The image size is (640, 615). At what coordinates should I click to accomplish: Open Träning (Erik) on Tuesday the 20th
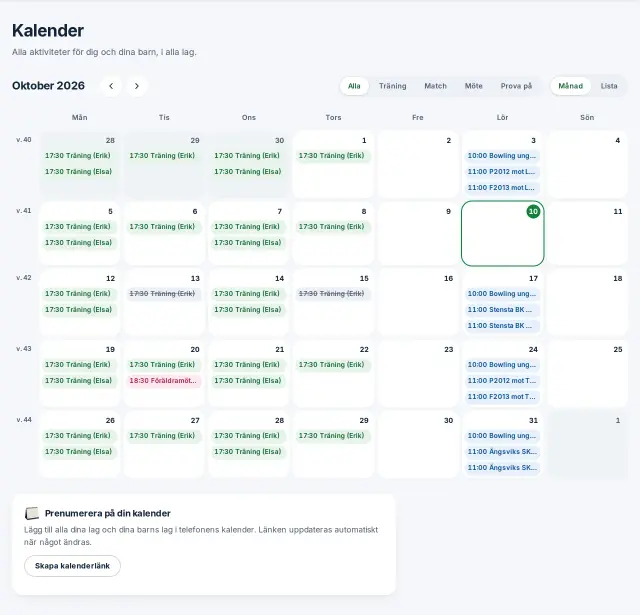pos(163,365)
